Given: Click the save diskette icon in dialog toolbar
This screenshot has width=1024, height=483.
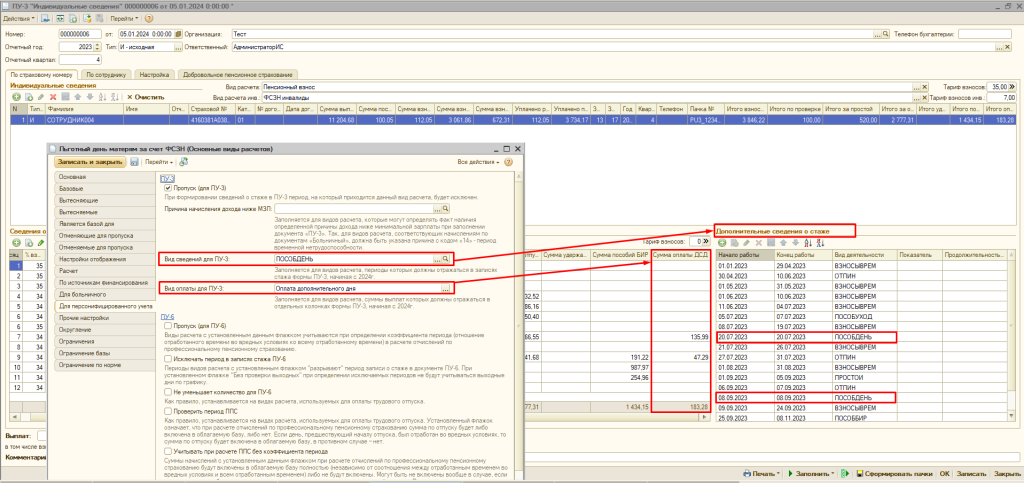Looking at the screenshot, I should [132, 161].
